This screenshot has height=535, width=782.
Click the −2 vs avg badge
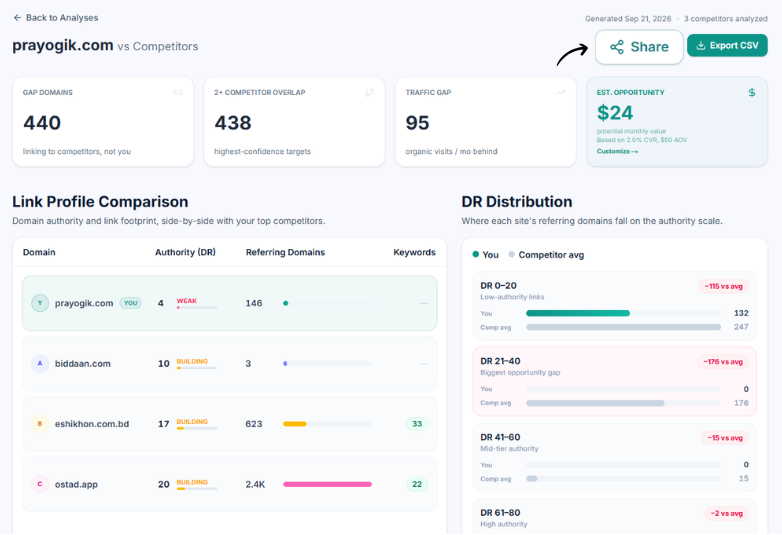726,513
